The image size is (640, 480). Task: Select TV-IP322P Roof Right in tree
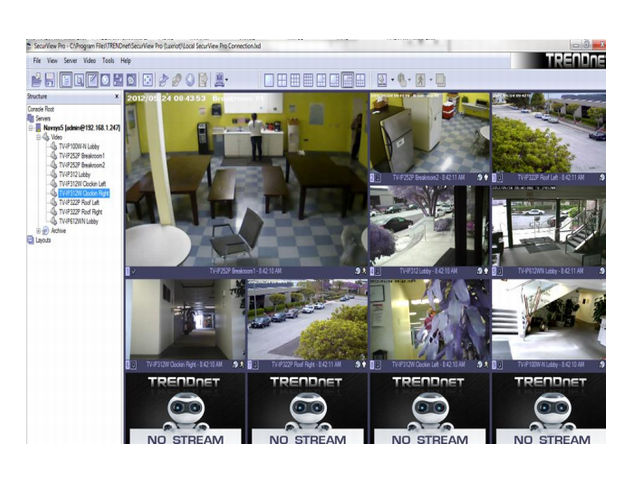pyautogui.click(x=80, y=212)
